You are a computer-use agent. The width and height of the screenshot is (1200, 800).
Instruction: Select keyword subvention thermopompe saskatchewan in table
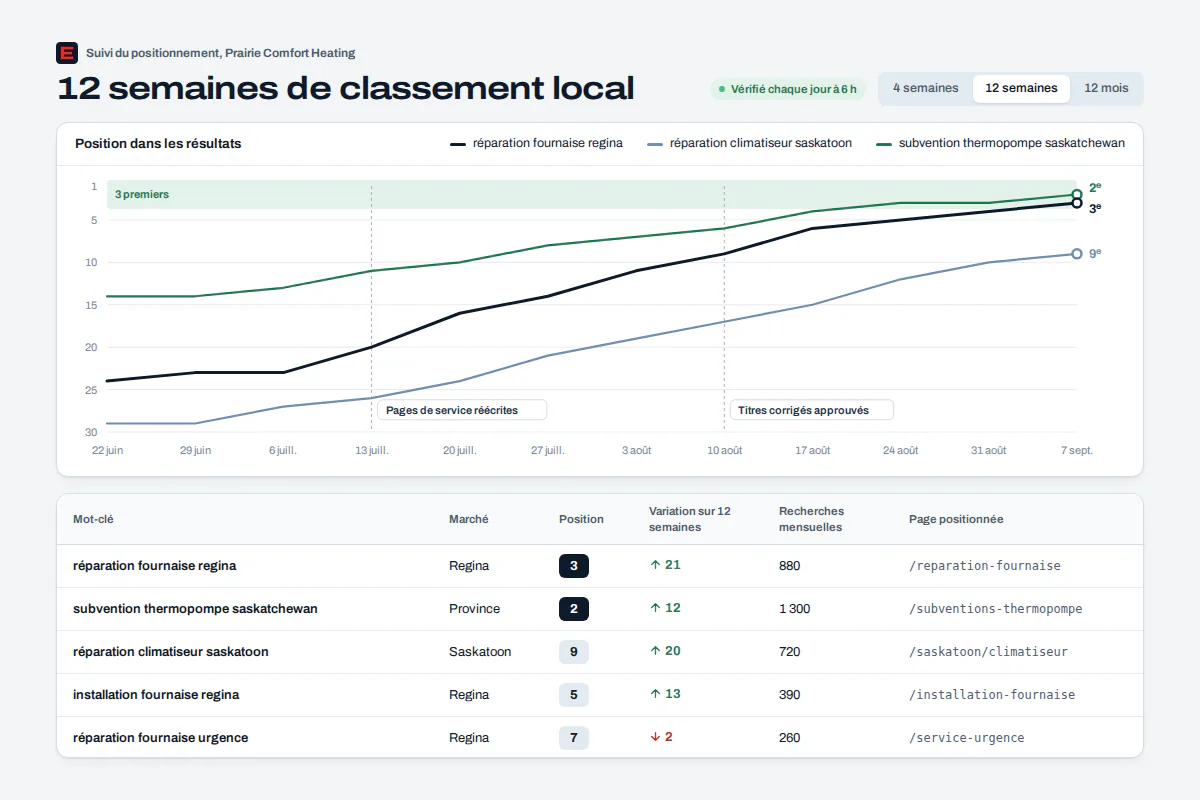click(x=195, y=609)
